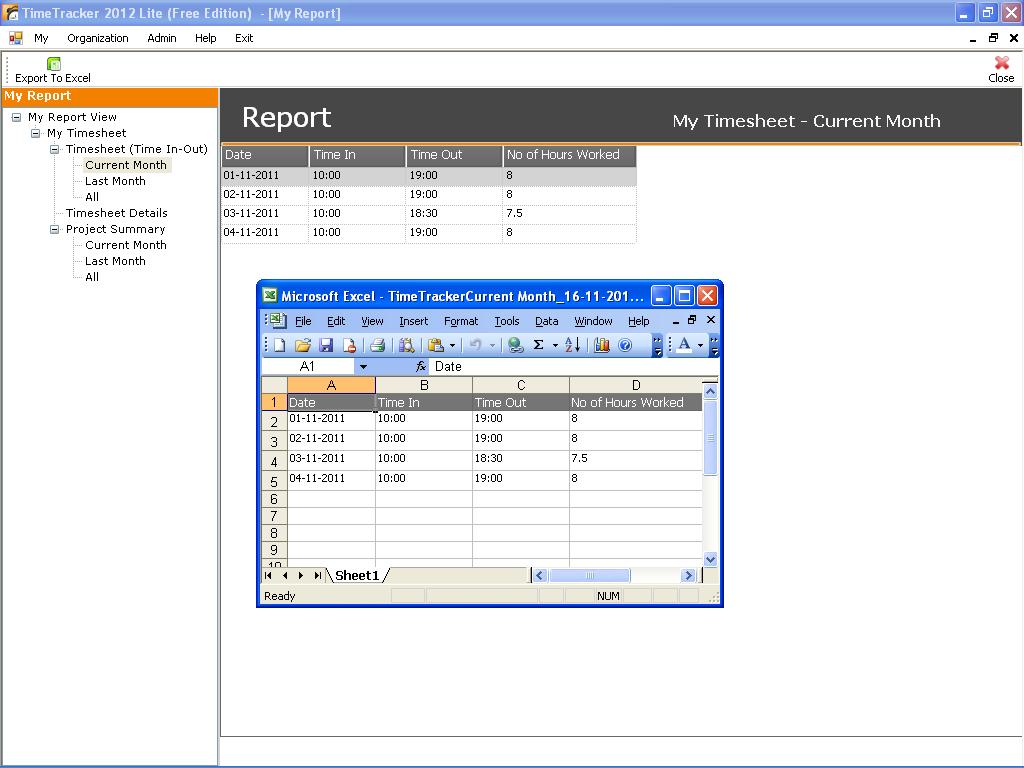Click Excel workbook icon beside File menu
1024x768 pixels.
(278, 320)
